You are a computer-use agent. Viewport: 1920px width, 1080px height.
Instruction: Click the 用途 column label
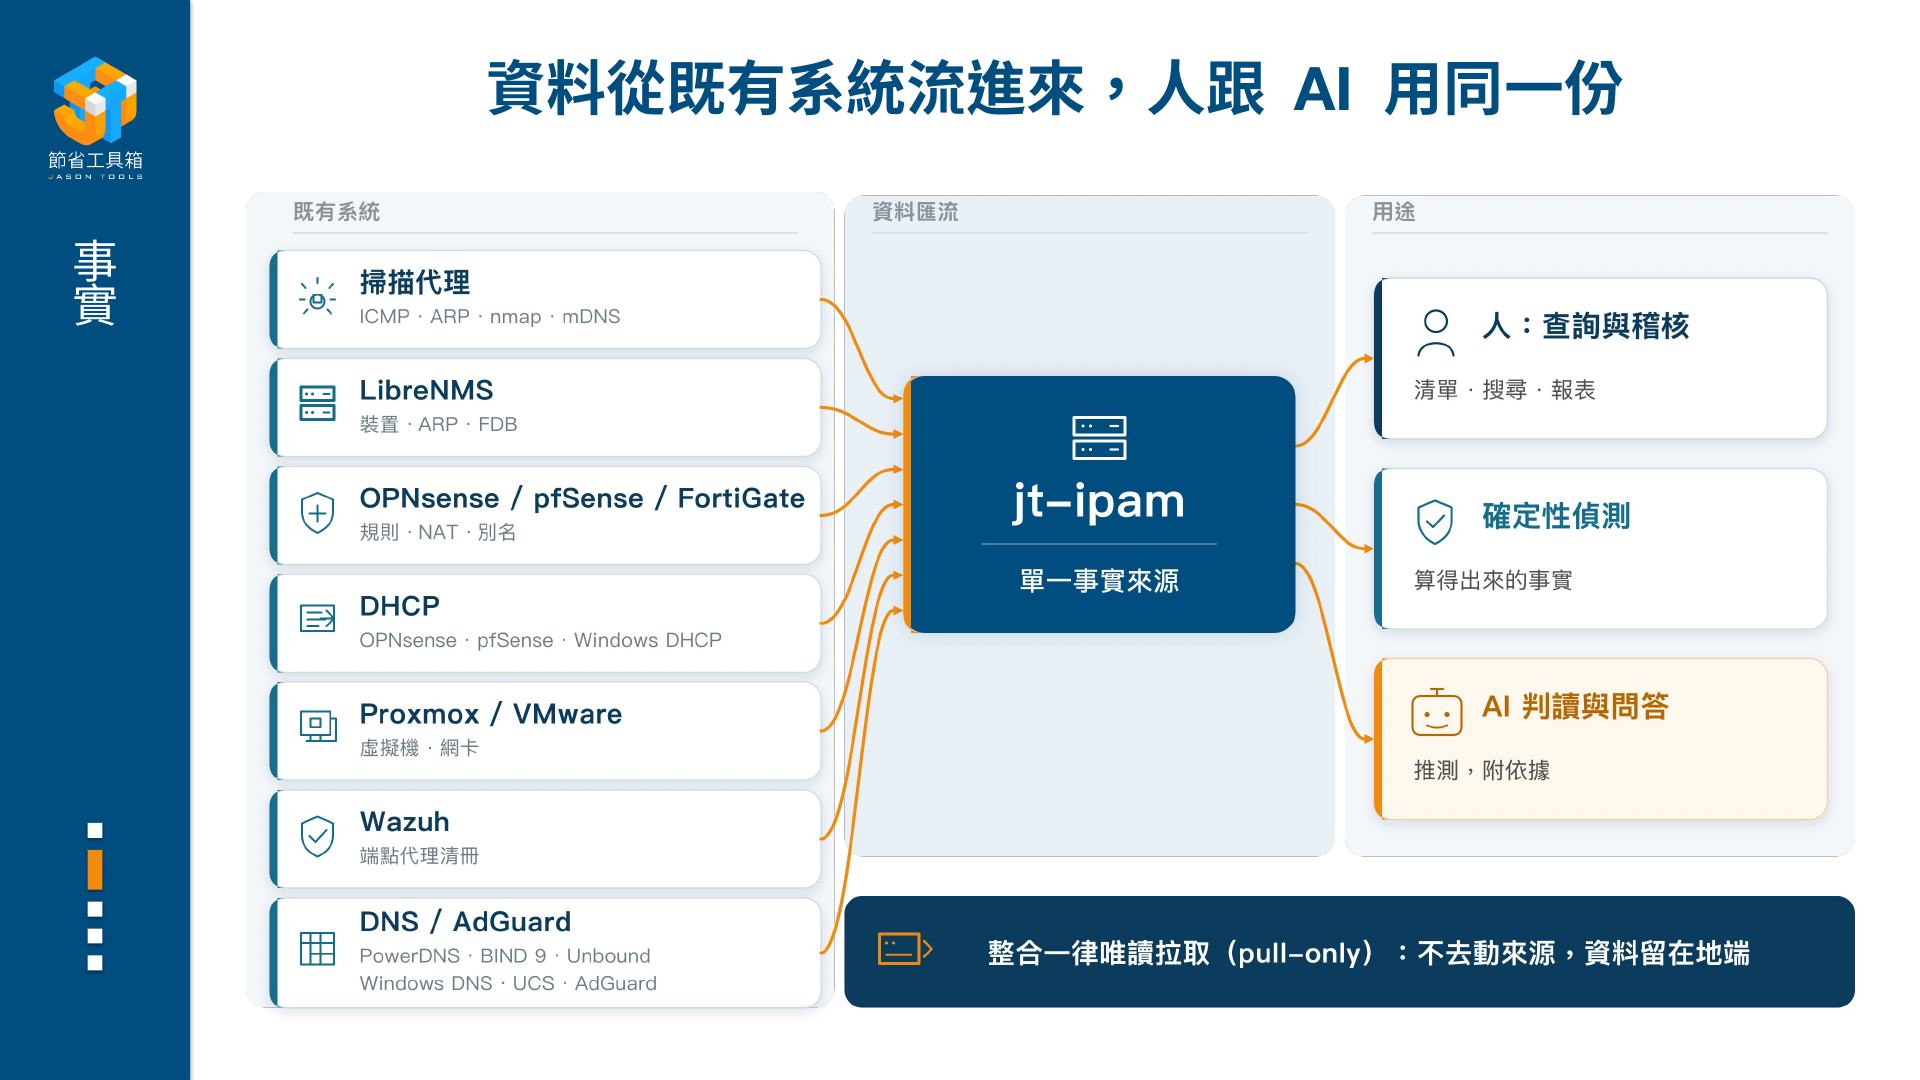1393,212
